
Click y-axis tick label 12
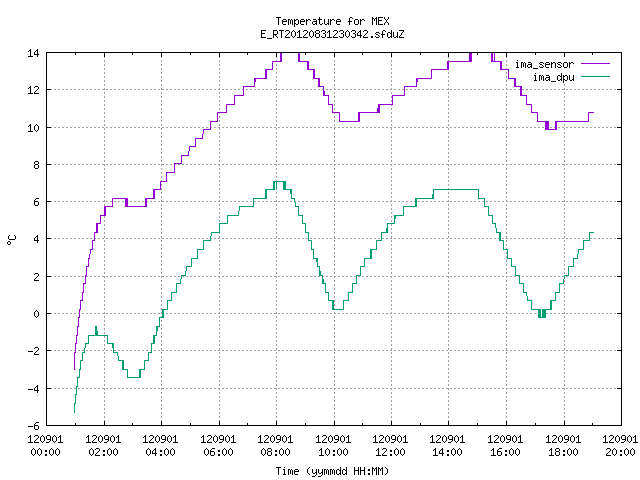pos(33,90)
